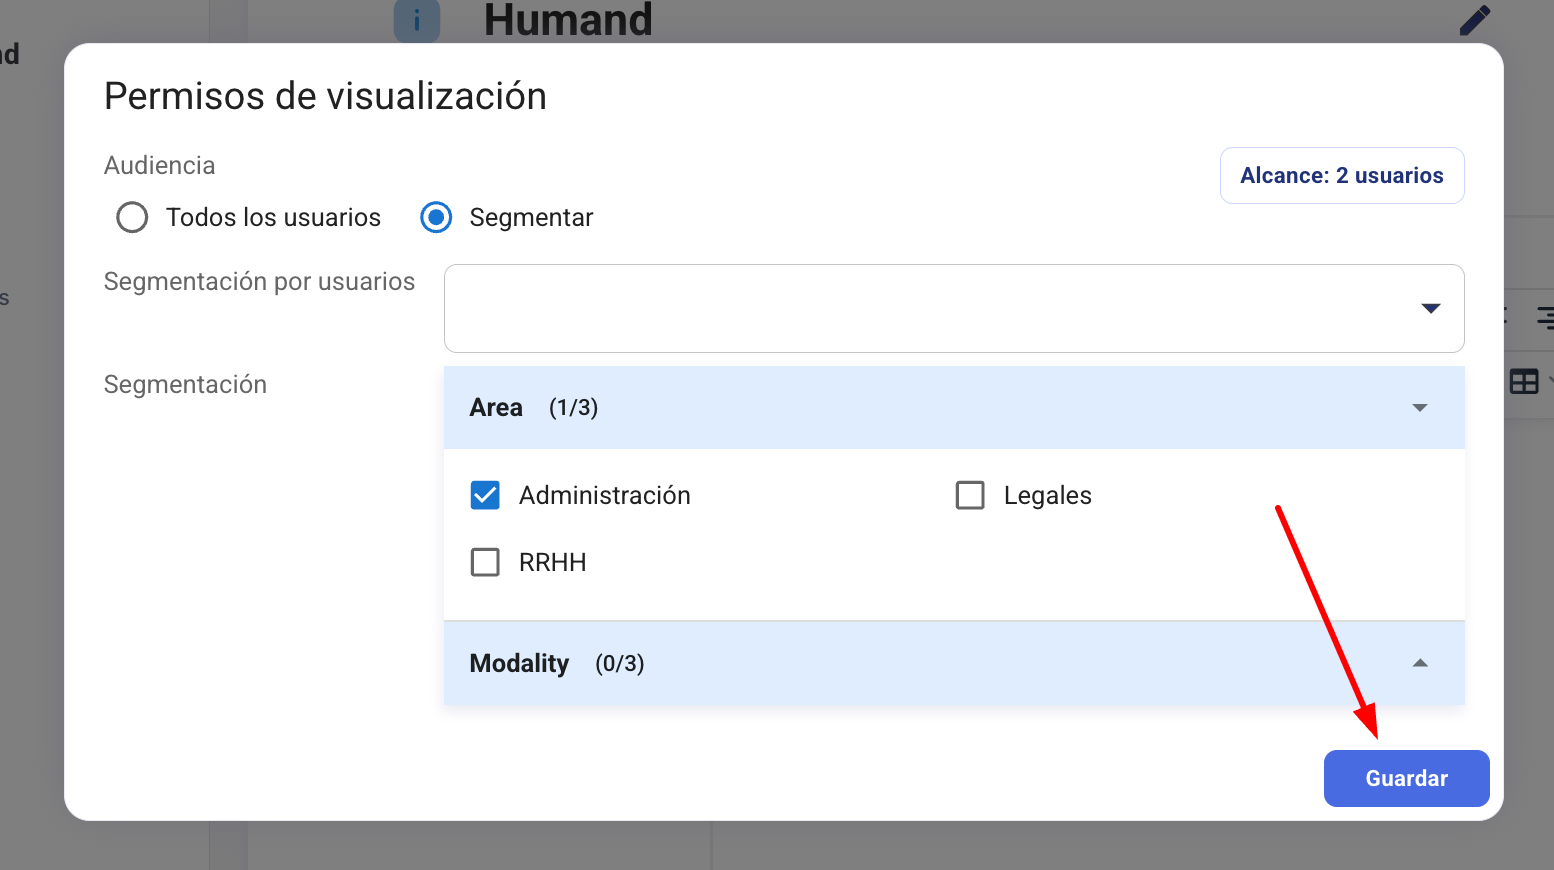The image size is (1554, 870).
Task: Click the info icon beside Humand
Action: pos(417,20)
